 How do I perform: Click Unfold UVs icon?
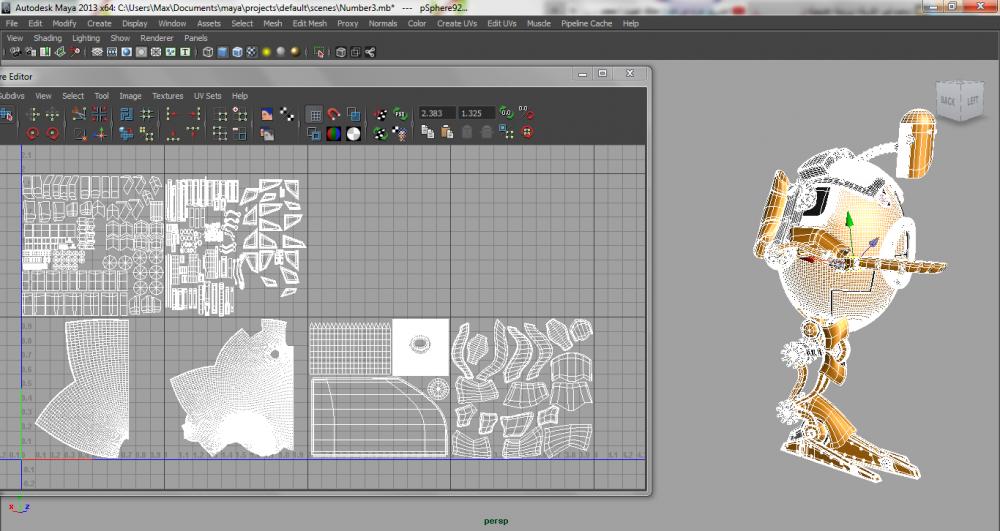[126, 133]
